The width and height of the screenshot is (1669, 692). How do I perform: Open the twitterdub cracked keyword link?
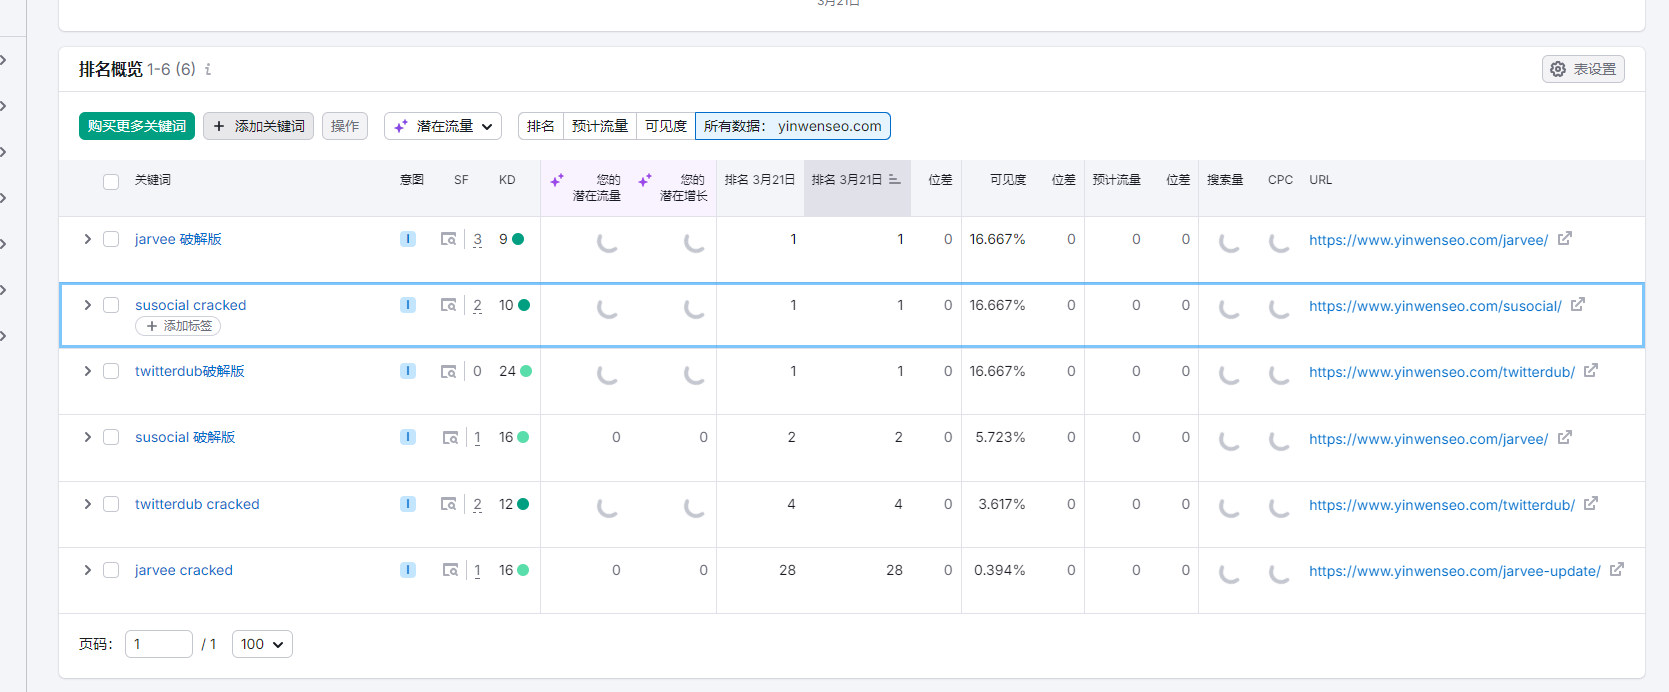tap(197, 504)
